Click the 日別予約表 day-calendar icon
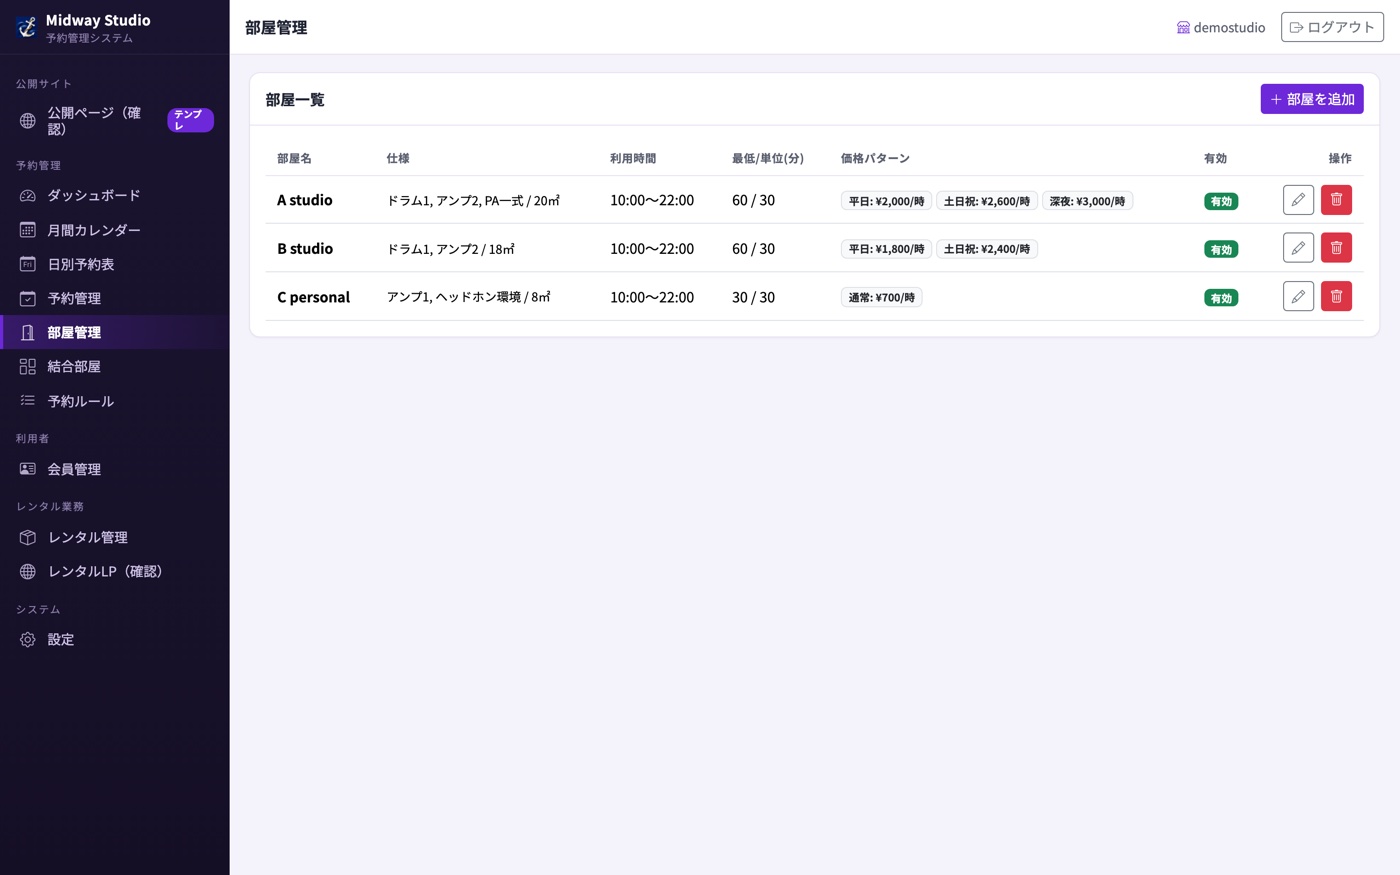This screenshot has height=875, width=1400. 28,264
